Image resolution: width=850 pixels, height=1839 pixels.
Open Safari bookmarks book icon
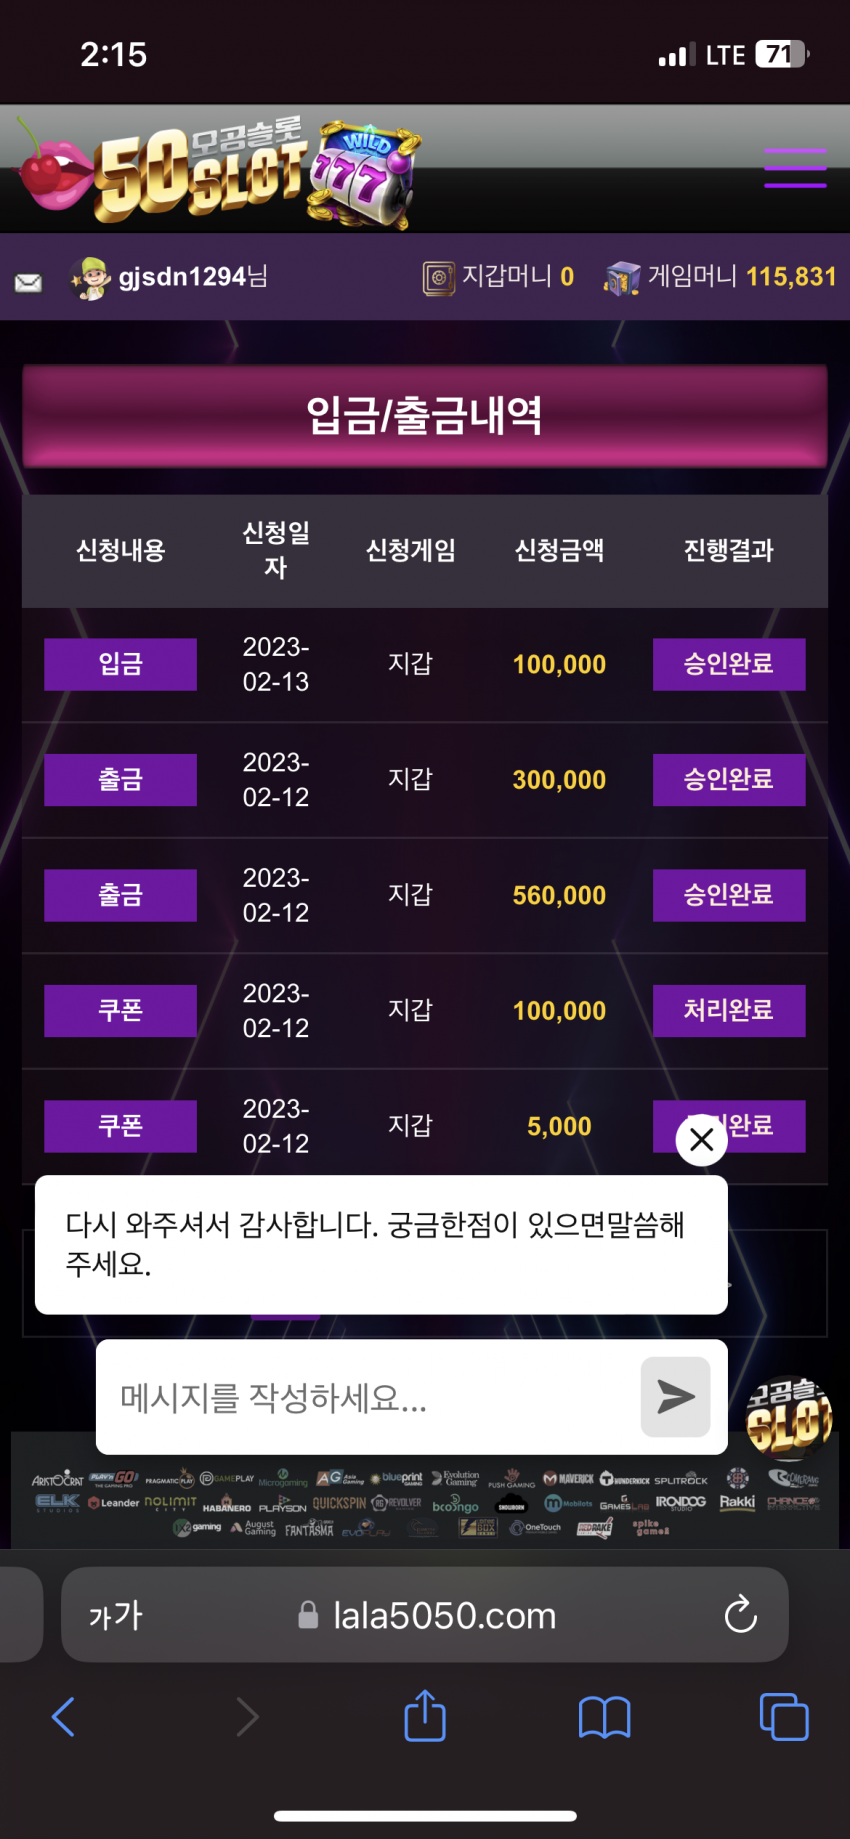point(604,1717)
